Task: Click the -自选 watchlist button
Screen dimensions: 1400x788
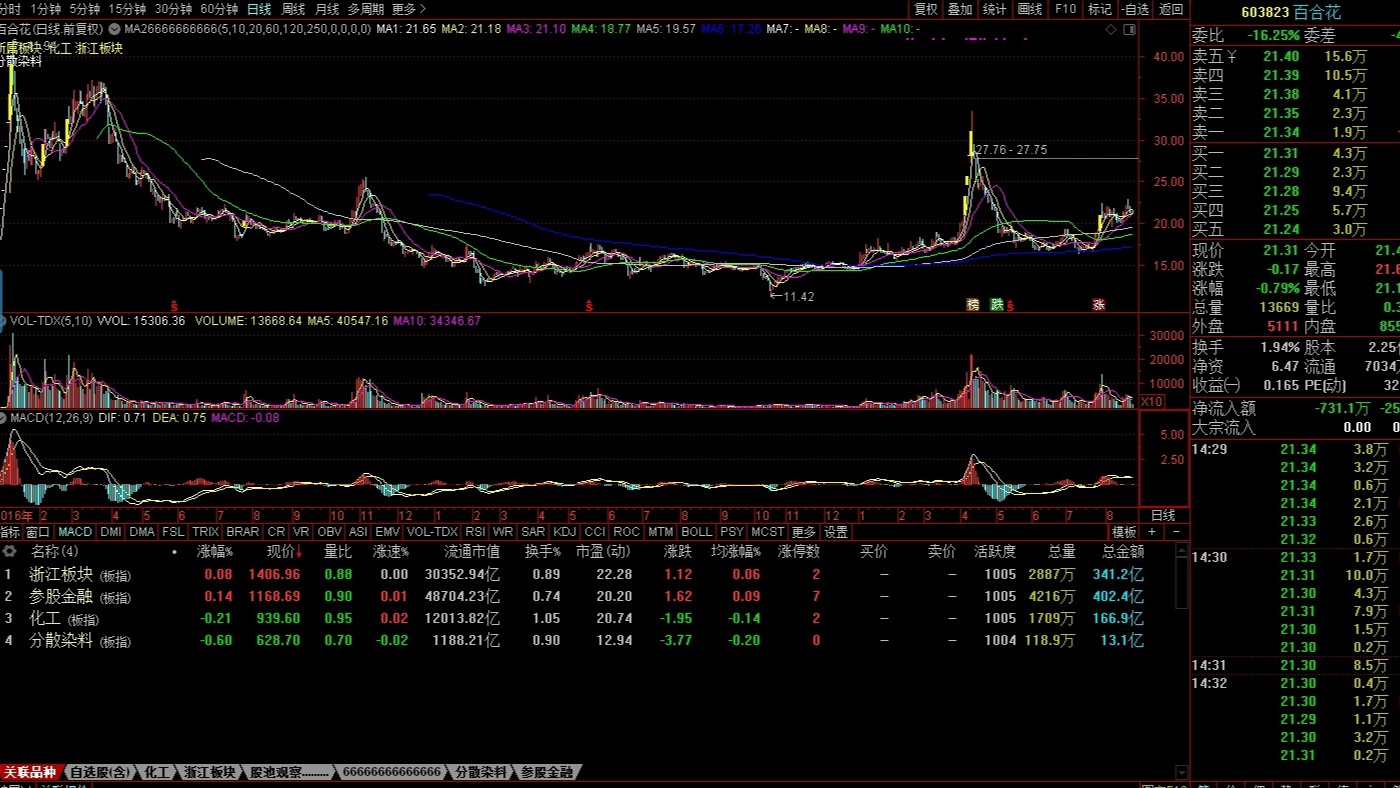Action: tap(1135, 9)
